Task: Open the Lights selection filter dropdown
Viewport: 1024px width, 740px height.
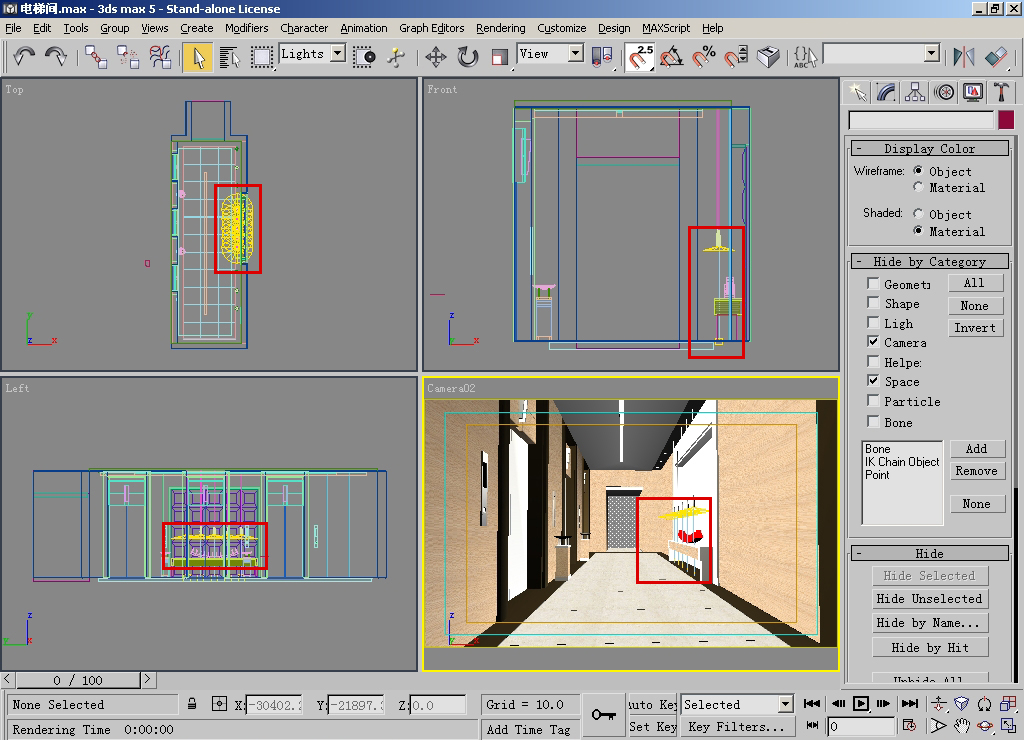Action: 337,54
